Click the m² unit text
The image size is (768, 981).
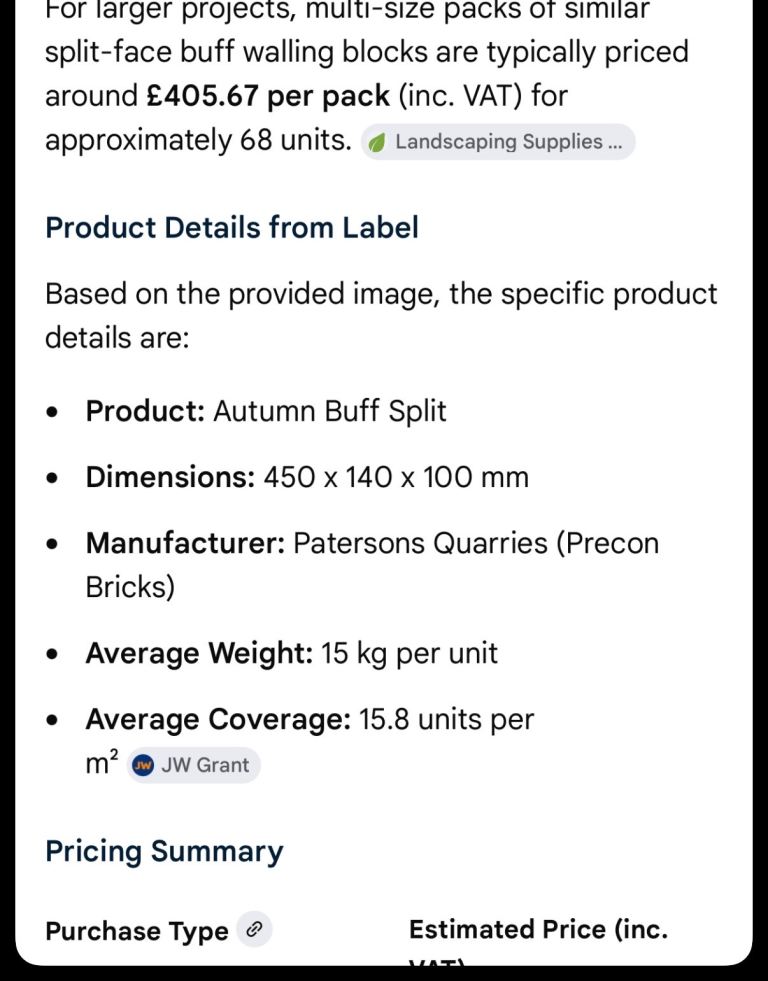[101, 765]
